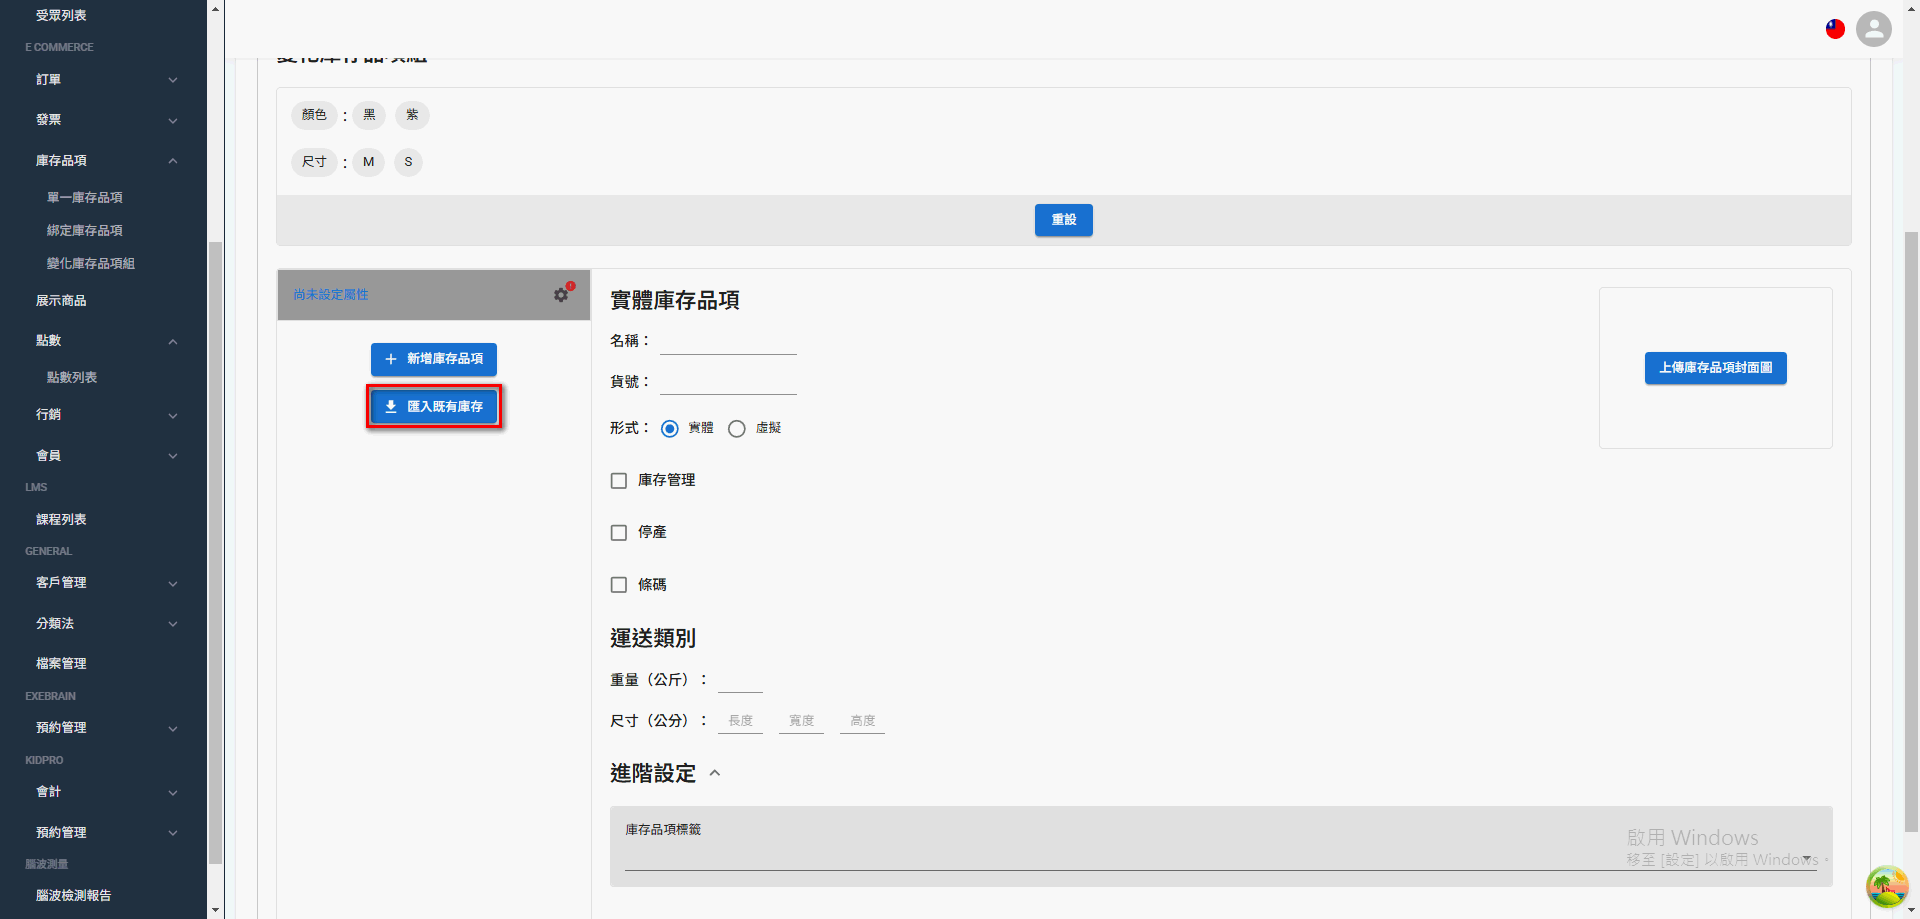Image resolution: width=1920 pixels, height=919 pixels.
Task: Click the 新增庫存品項 button
Action: (434, 359)
